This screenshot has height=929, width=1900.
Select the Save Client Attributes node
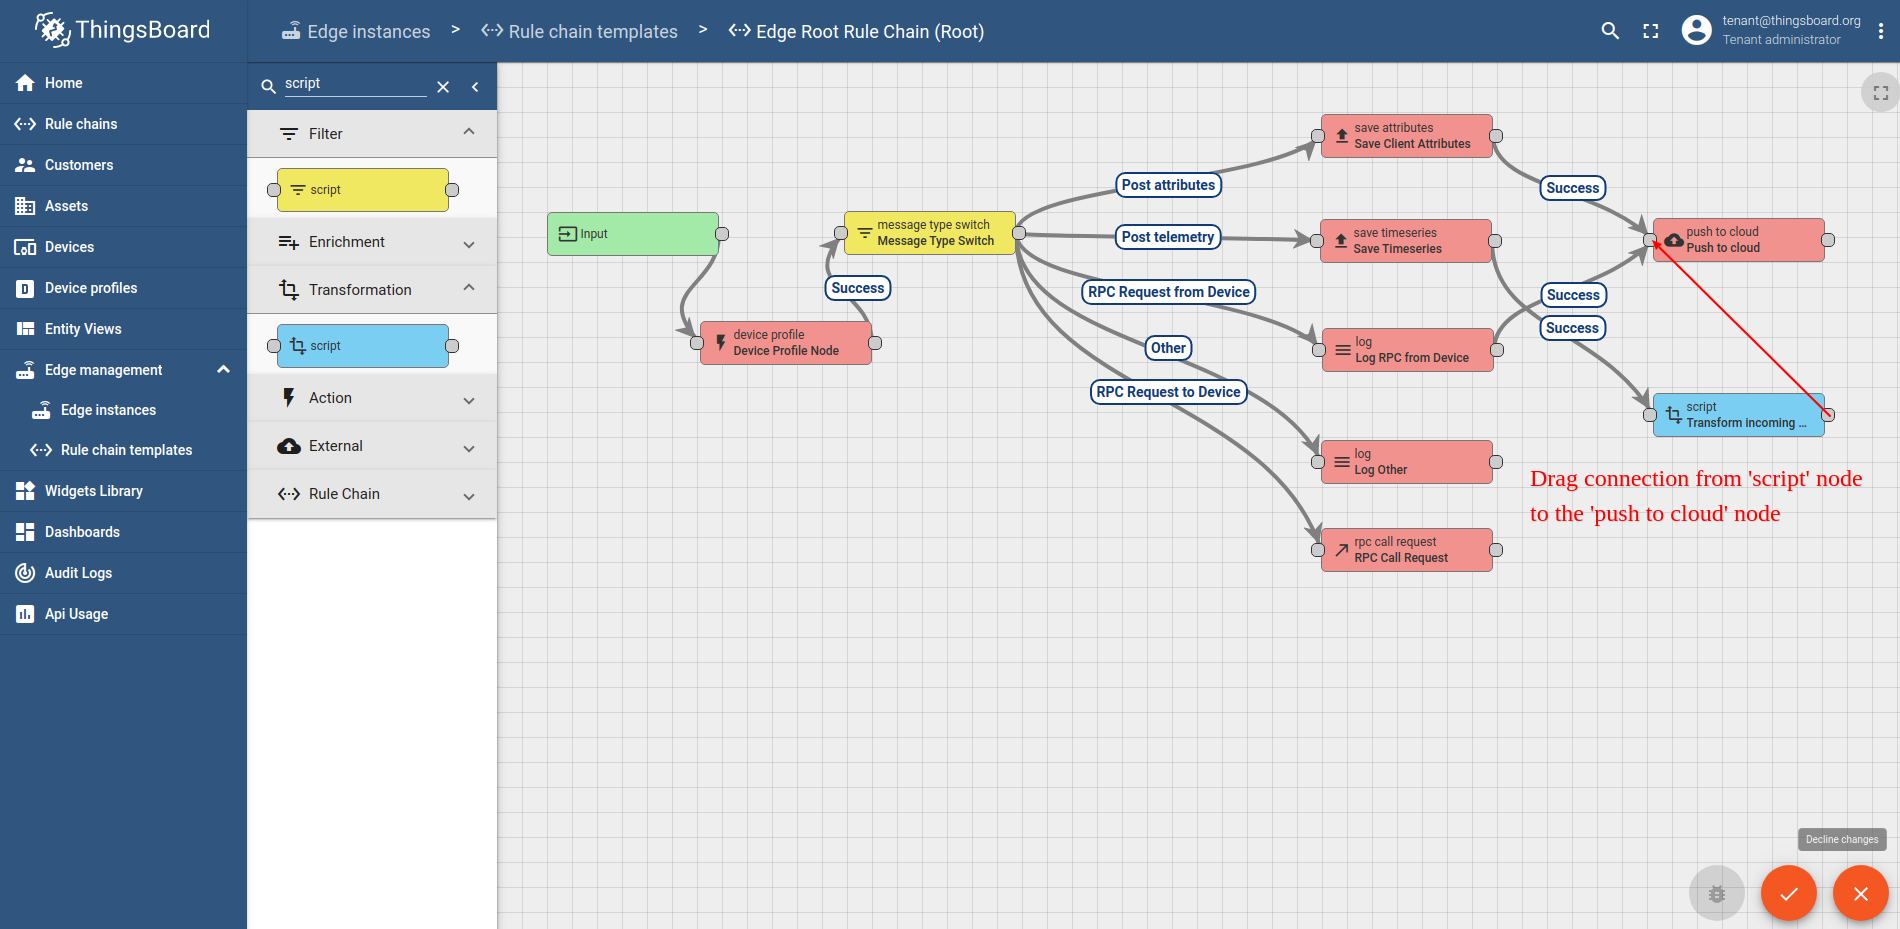coord(1407,136)
